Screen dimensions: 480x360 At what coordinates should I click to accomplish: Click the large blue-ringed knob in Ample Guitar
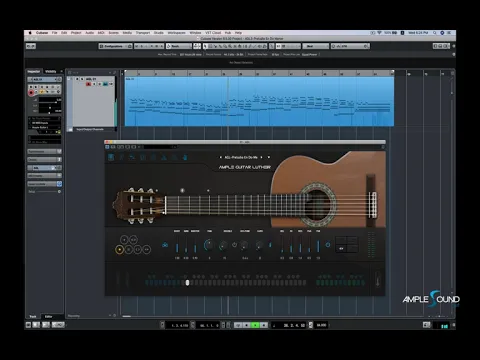pos(209,245)
